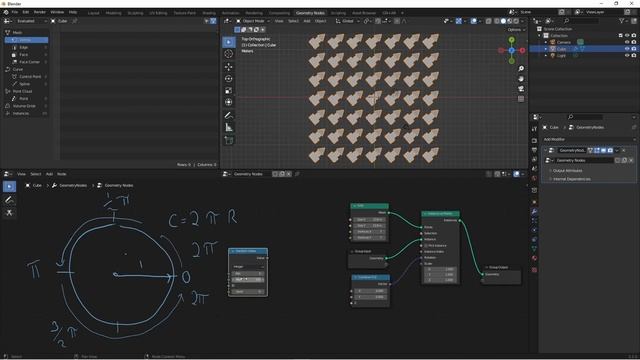Click Cube breadcrumb in node editor

pyautogui.click(x=37, y=185)
